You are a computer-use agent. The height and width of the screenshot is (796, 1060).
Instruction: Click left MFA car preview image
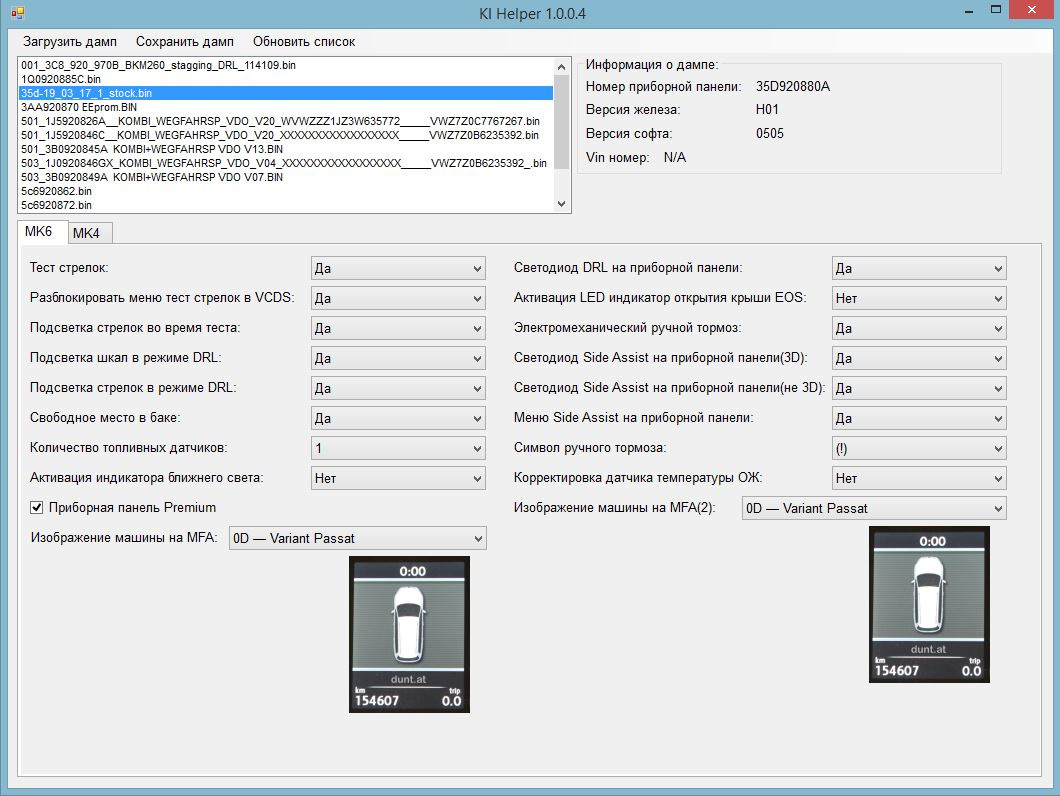410,635
